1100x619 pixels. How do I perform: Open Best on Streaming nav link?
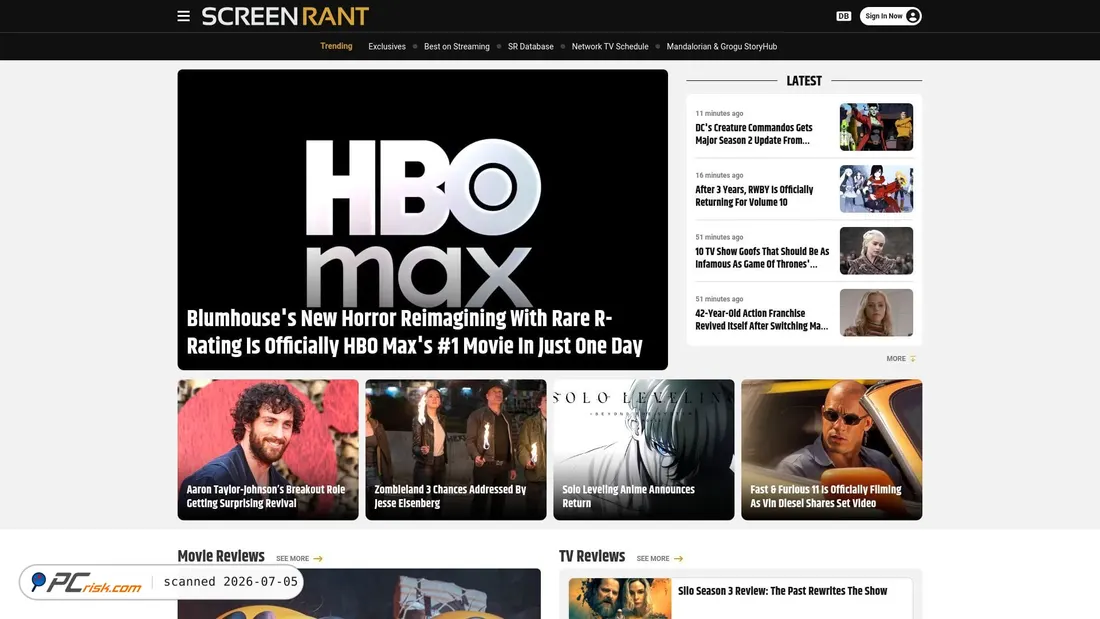(x=457, y=47)
